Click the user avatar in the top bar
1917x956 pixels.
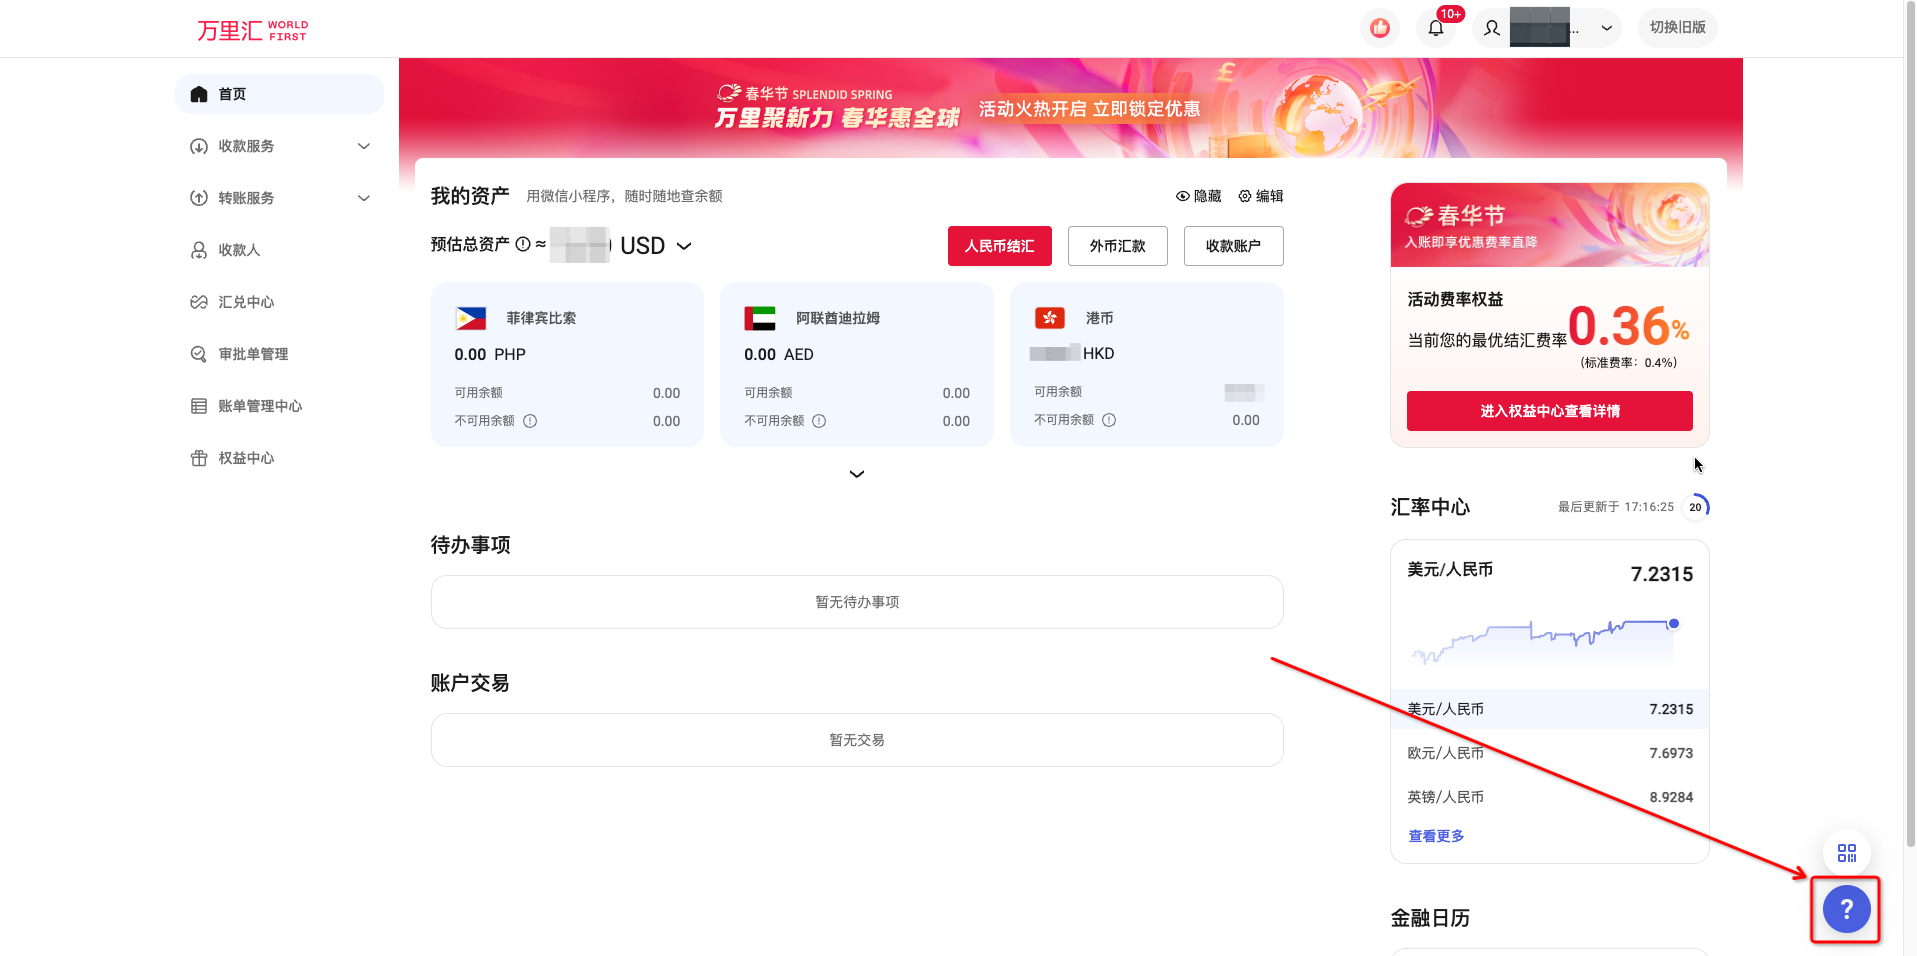pyautogui.click(x=1490, y=28)
